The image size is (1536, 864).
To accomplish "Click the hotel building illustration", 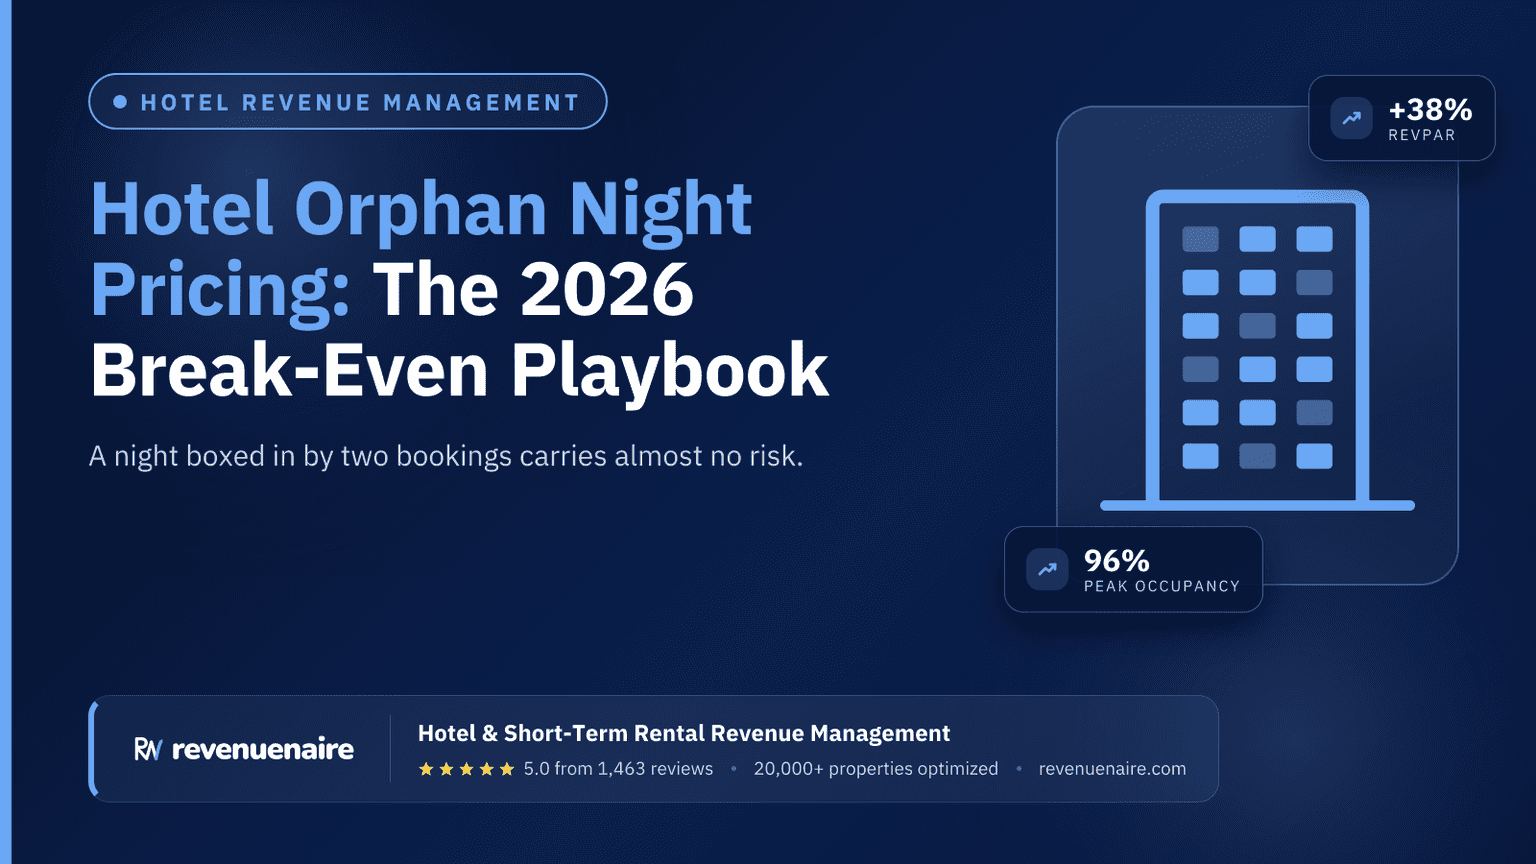I will click(1257, 350).
